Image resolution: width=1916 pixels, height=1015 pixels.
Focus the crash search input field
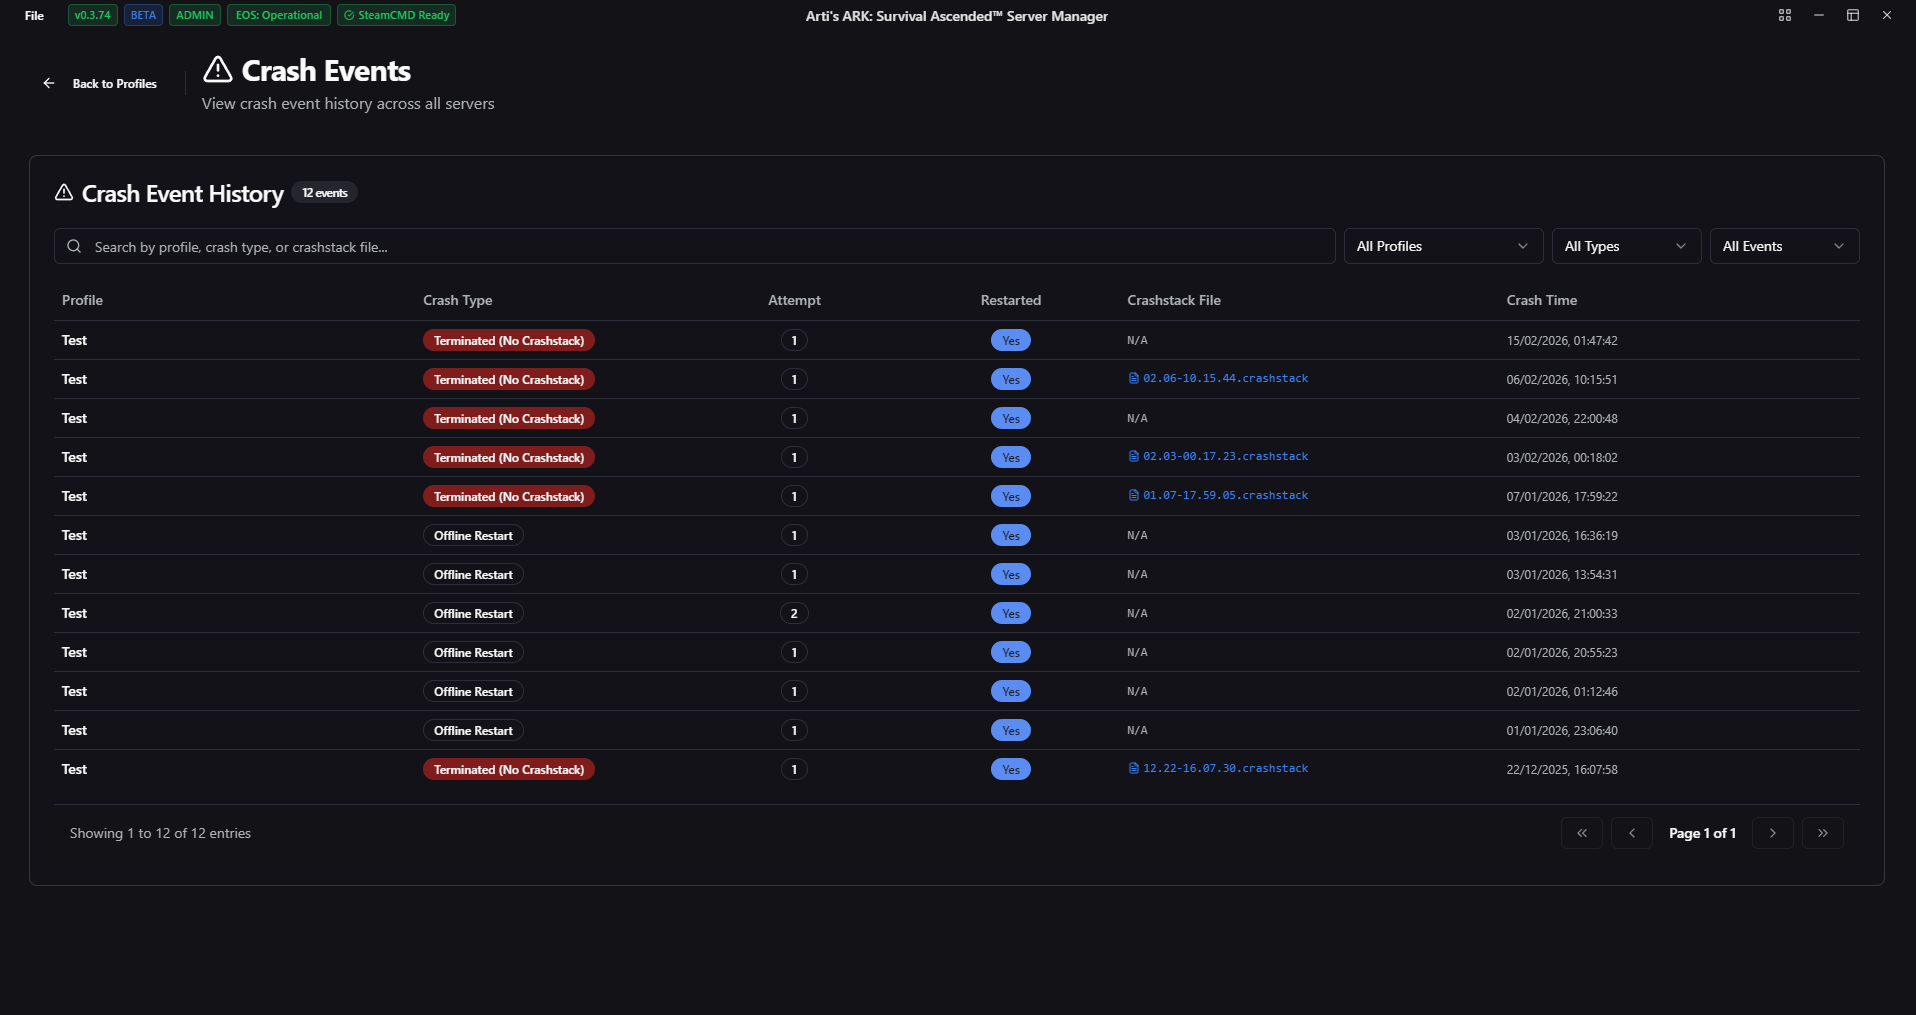pyautogui.click(x=700, y=246)
